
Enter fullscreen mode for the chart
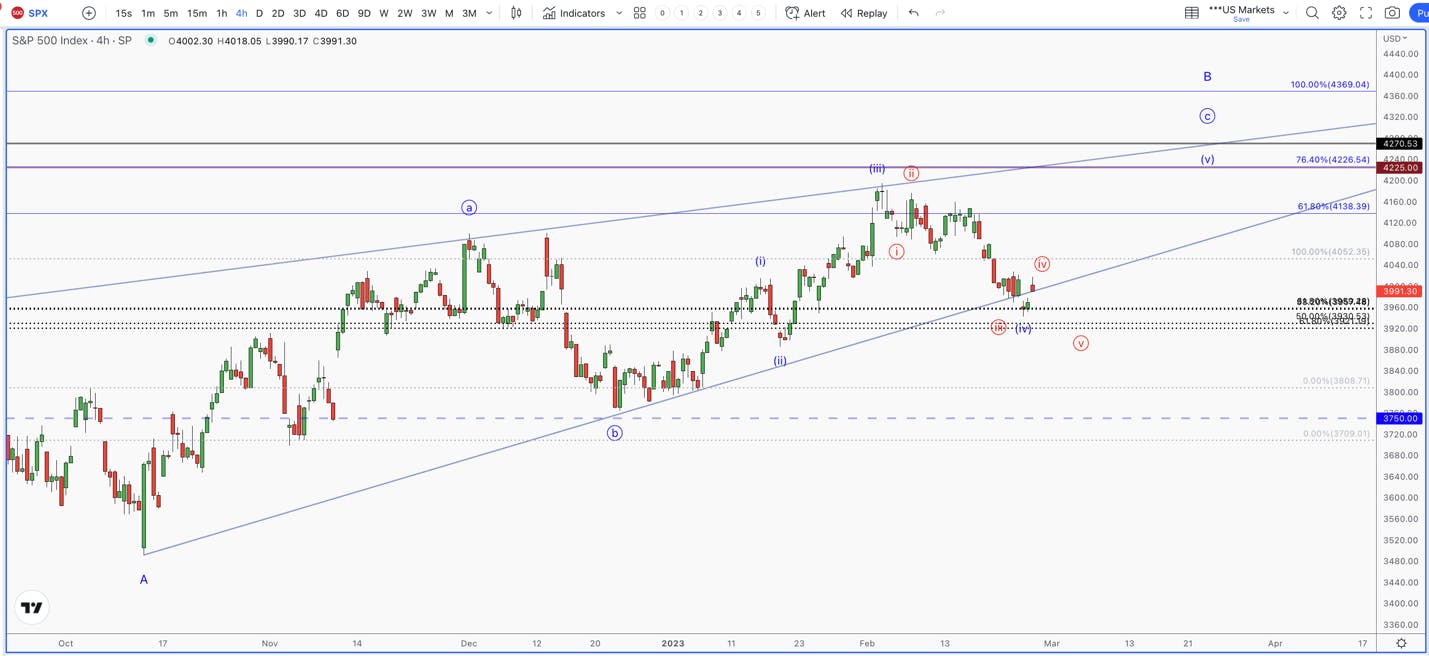coord(1366,13)
